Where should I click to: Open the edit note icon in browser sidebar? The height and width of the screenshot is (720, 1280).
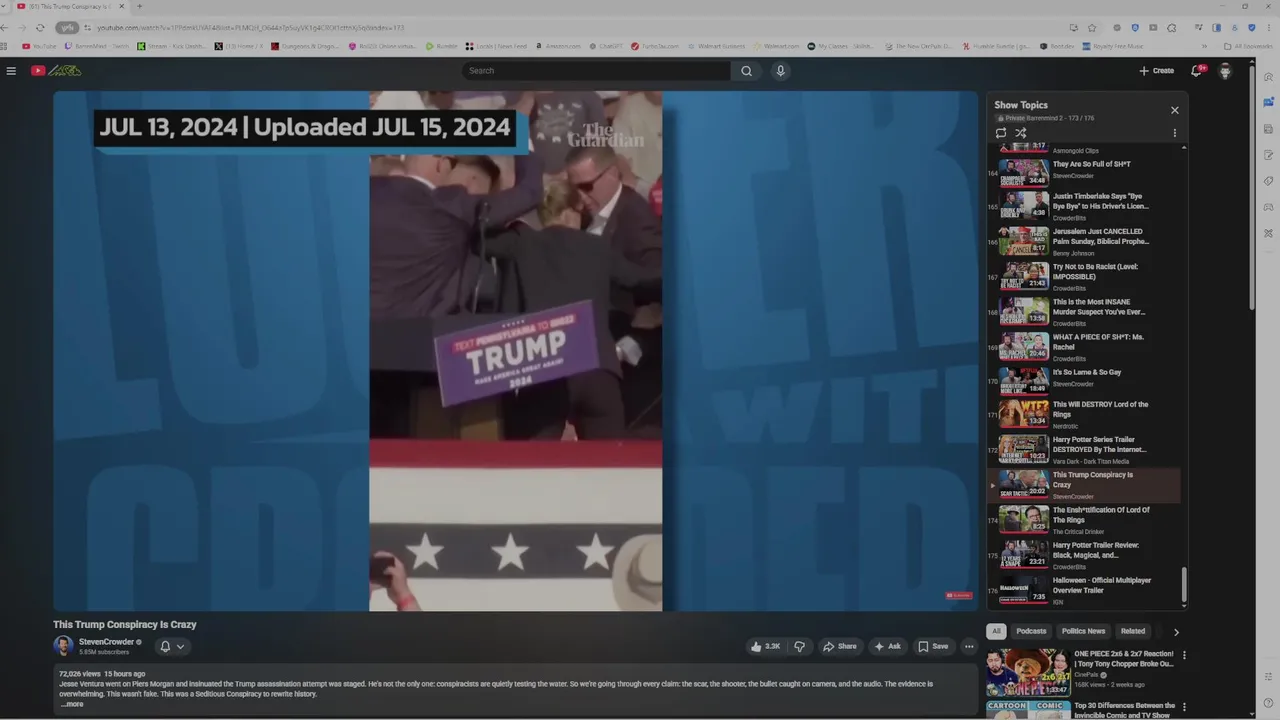coord(1268,155)
